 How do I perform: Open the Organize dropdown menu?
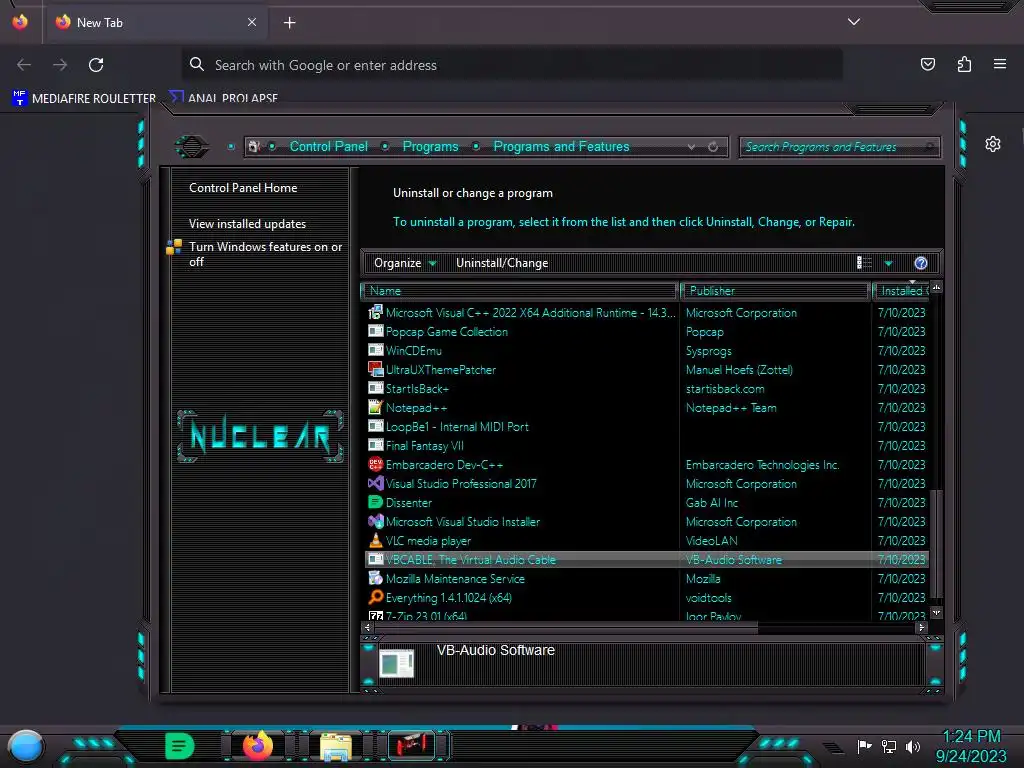(x=405, y=263)
